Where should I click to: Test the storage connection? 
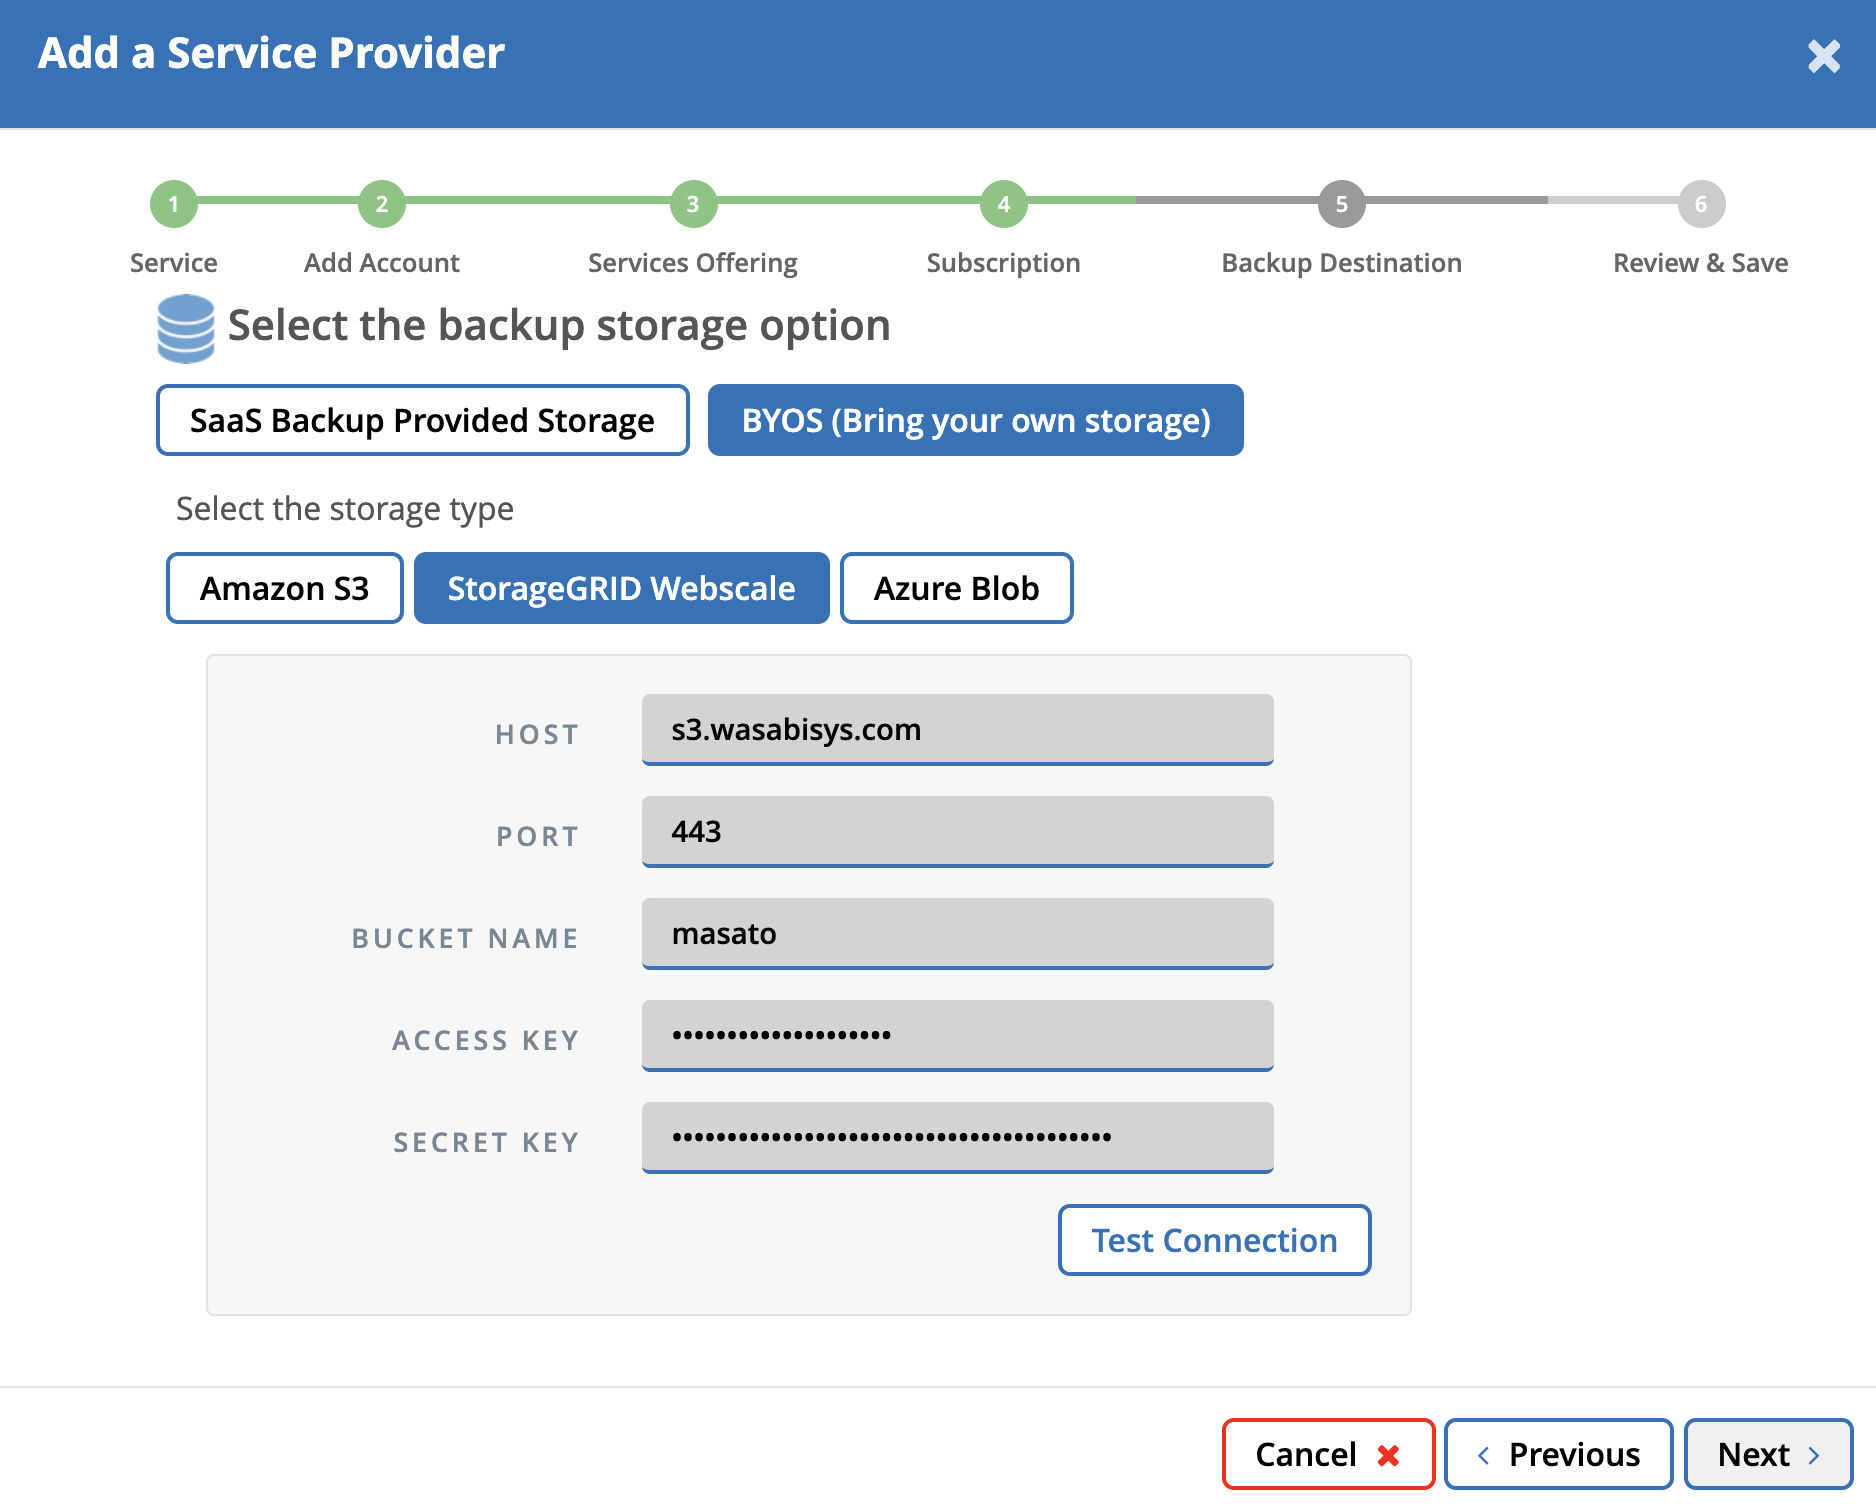click(x=1215, y=1240)
